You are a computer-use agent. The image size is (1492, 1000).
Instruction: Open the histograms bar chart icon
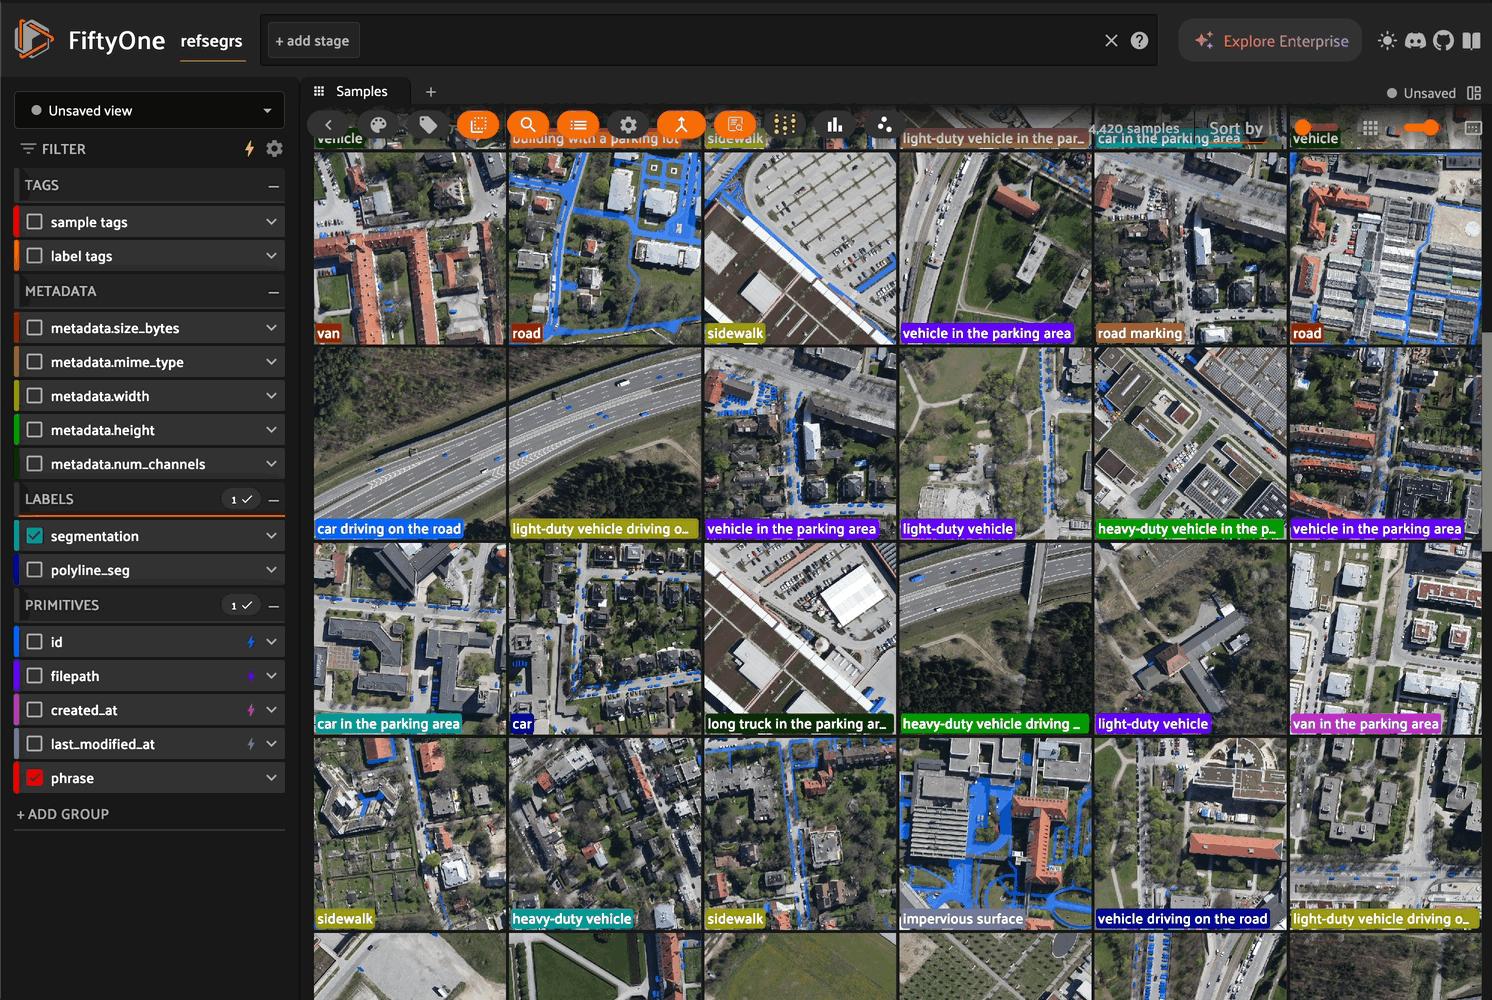click(834, 125)
